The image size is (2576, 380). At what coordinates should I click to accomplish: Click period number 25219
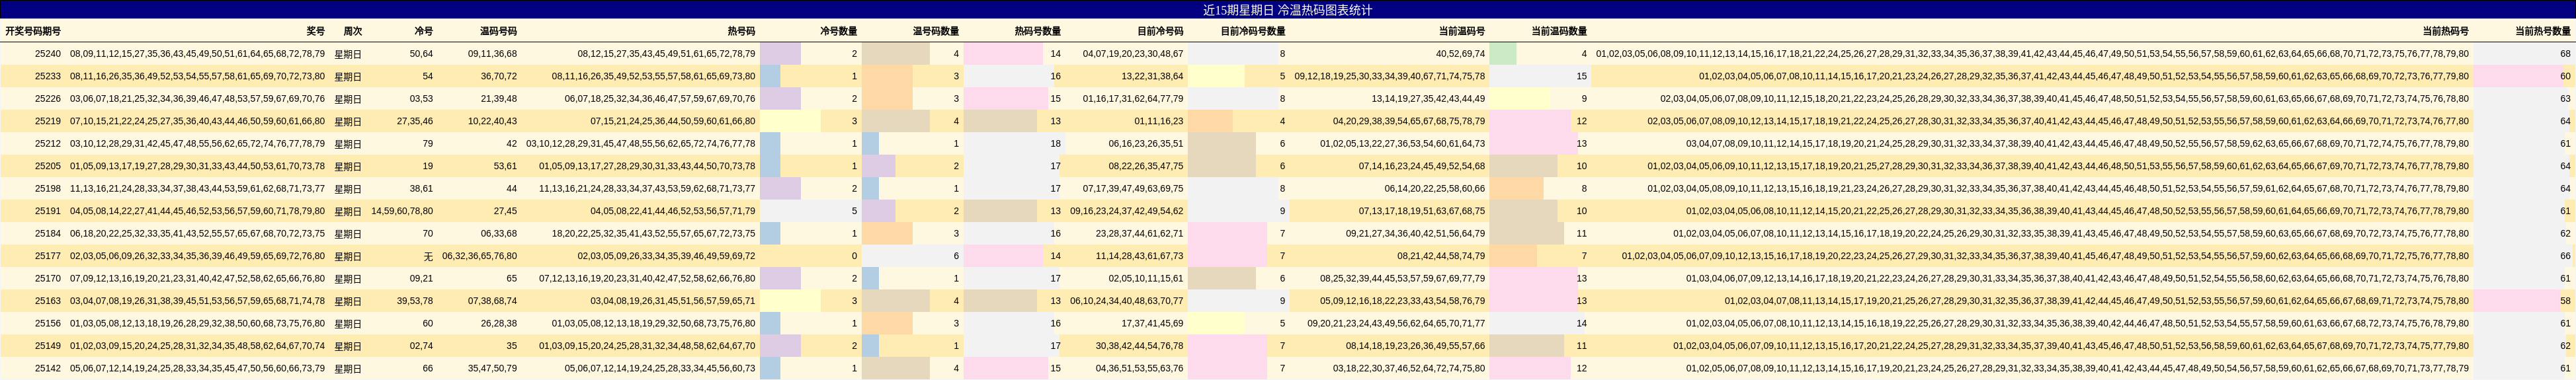click(47, 121)
